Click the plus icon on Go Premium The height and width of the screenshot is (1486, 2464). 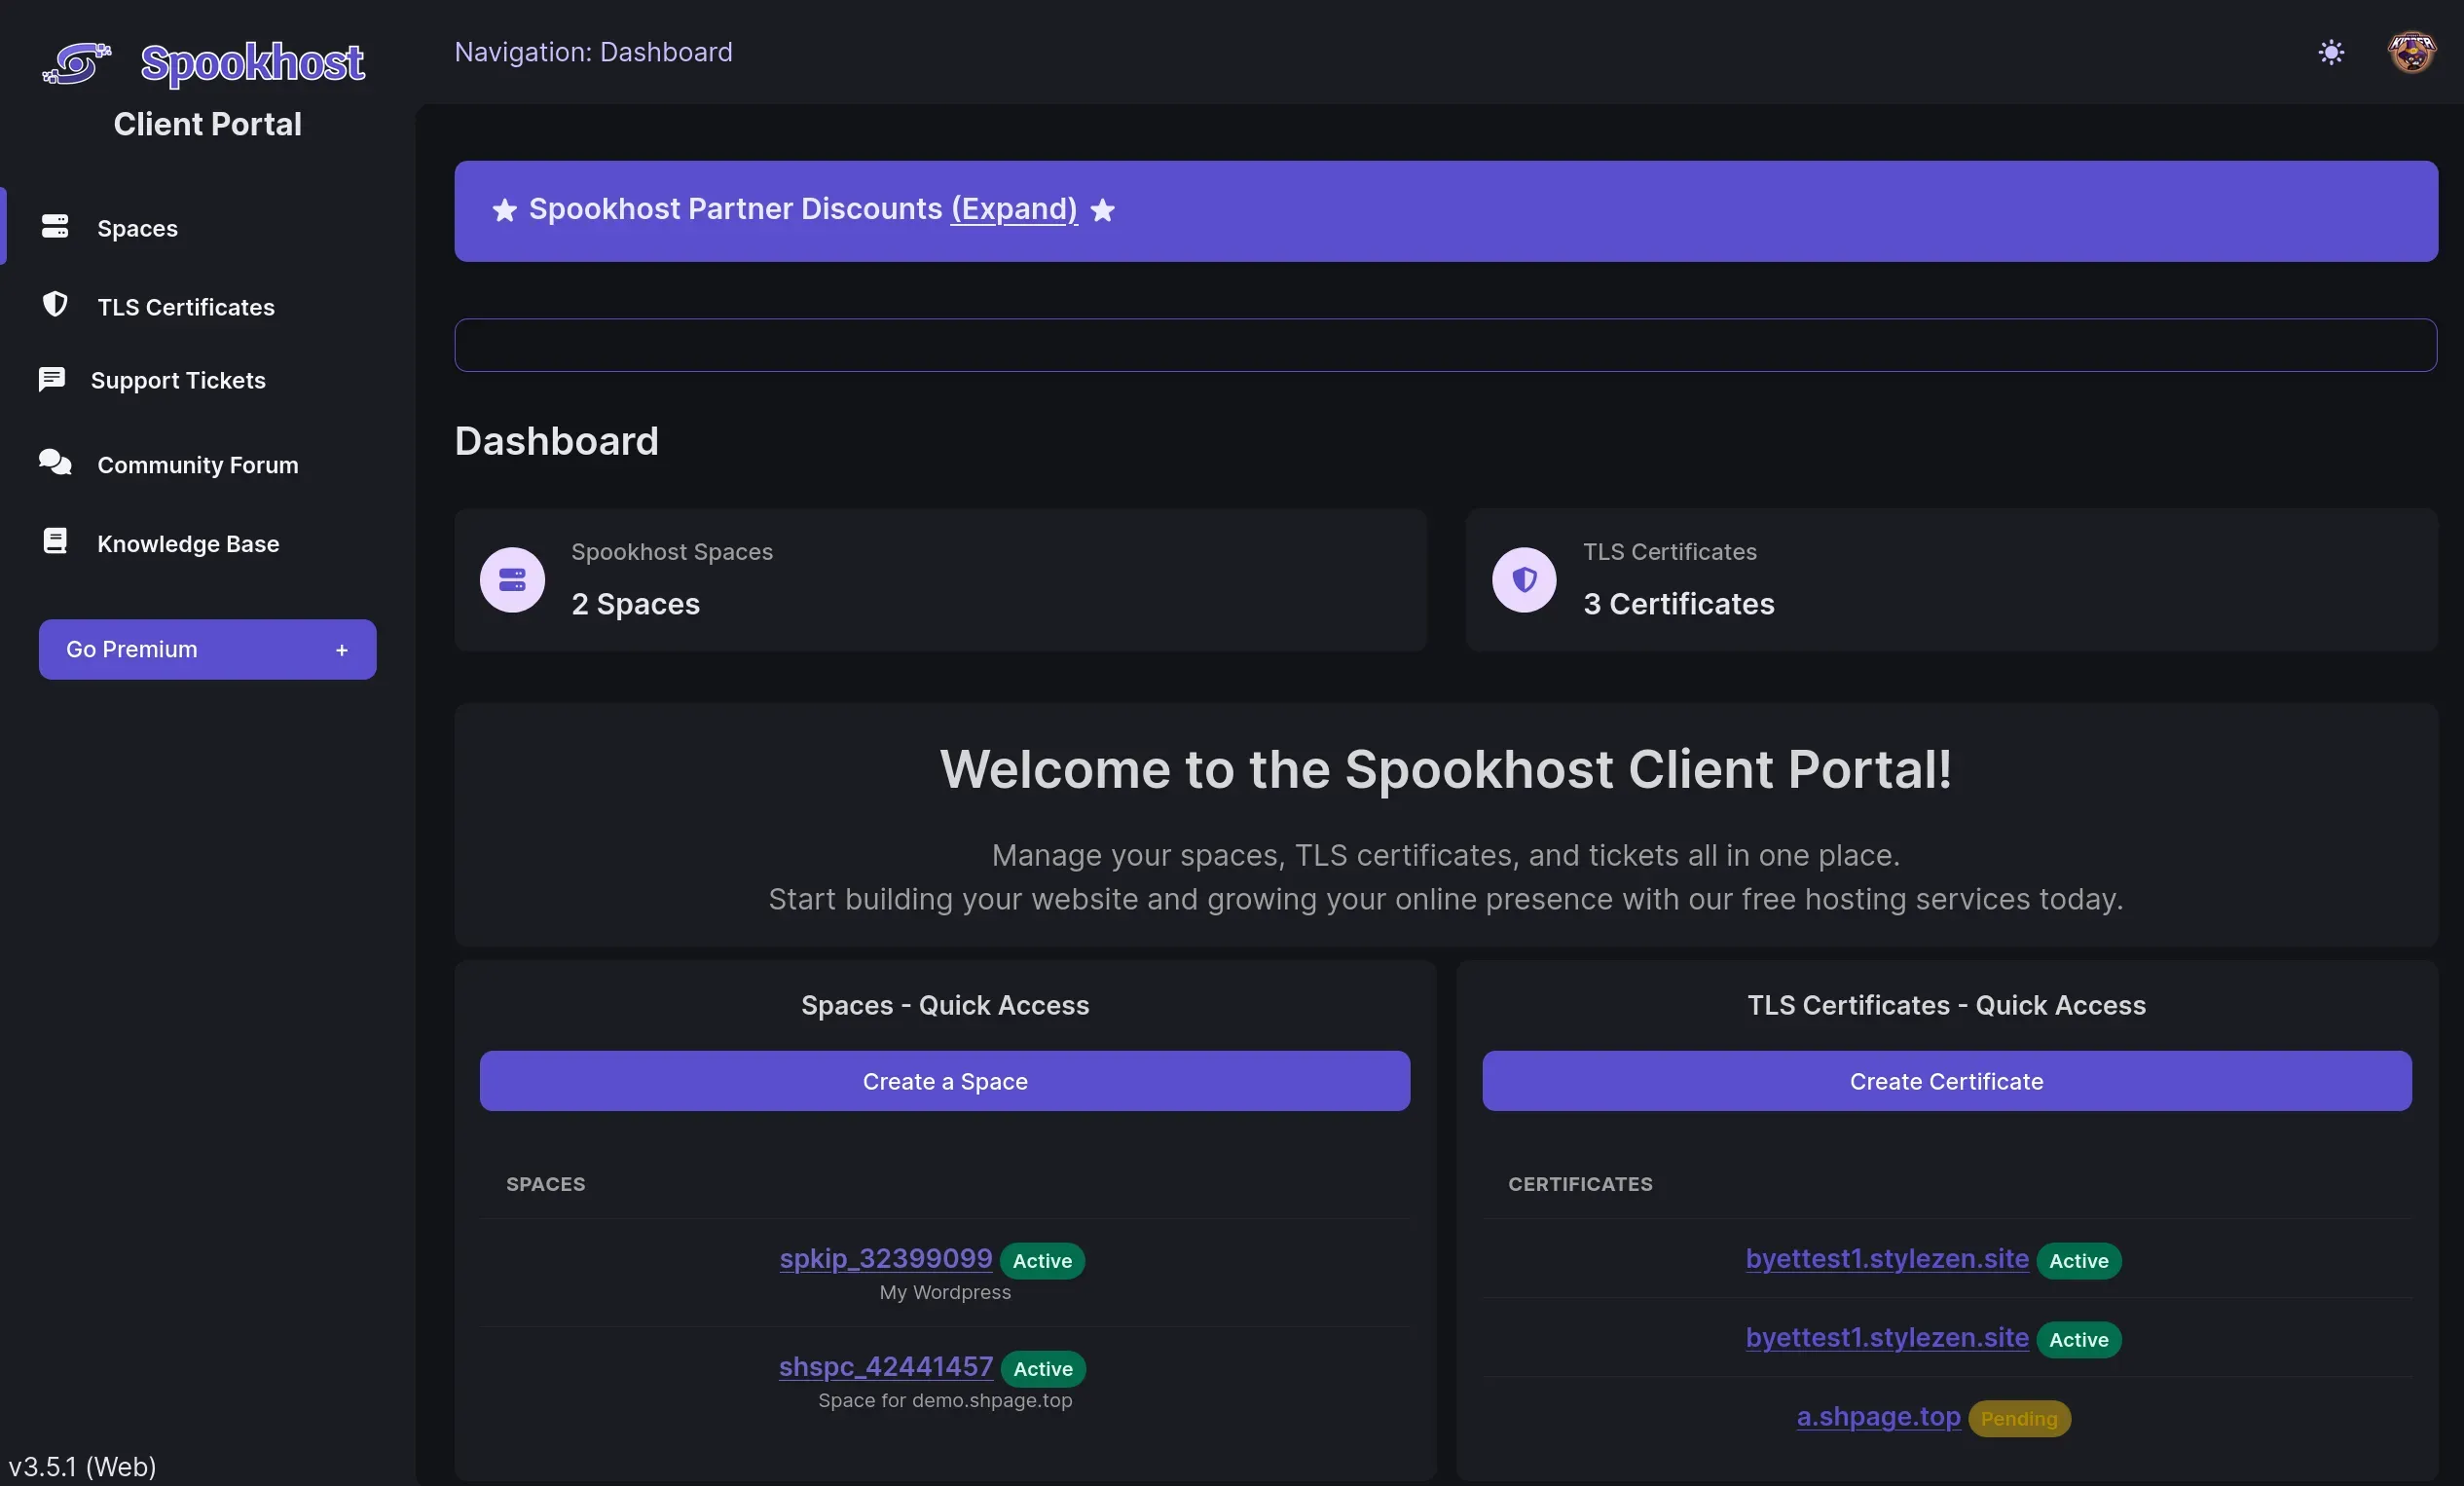342,650
